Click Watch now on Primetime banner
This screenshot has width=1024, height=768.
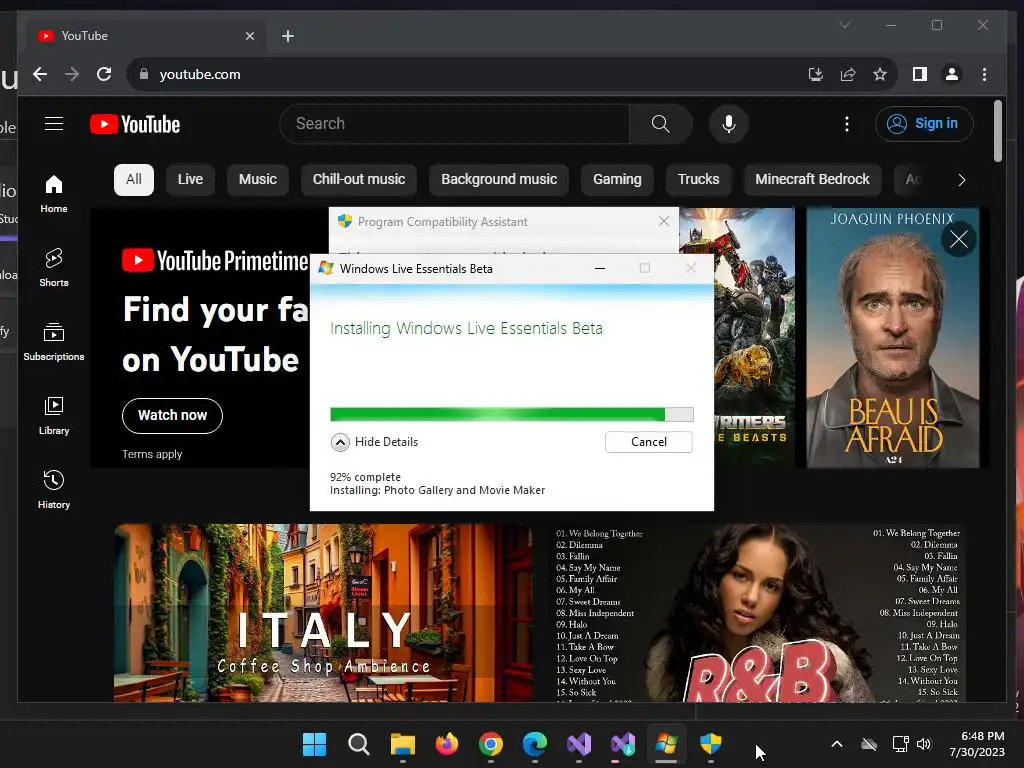click(x=172, y=415)
